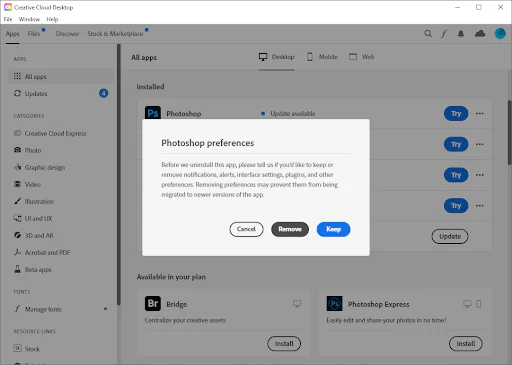
Task: Click the Installed section heading
Action: point(150,87)
